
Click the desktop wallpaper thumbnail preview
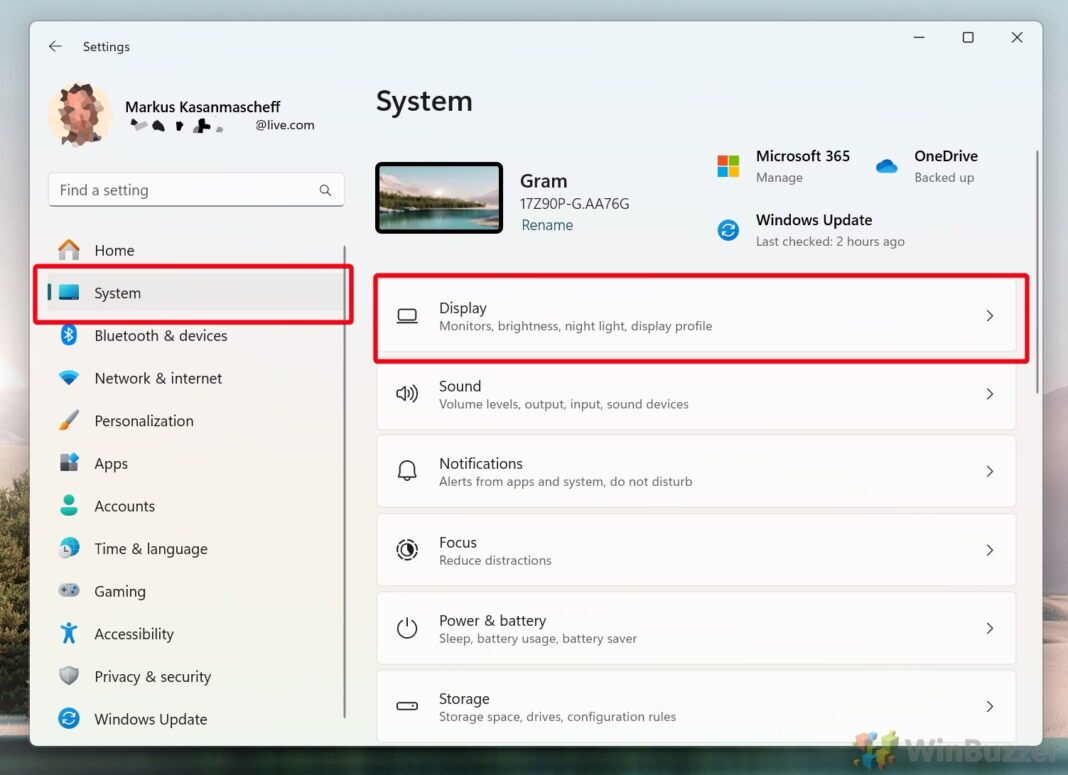(439, 197)
